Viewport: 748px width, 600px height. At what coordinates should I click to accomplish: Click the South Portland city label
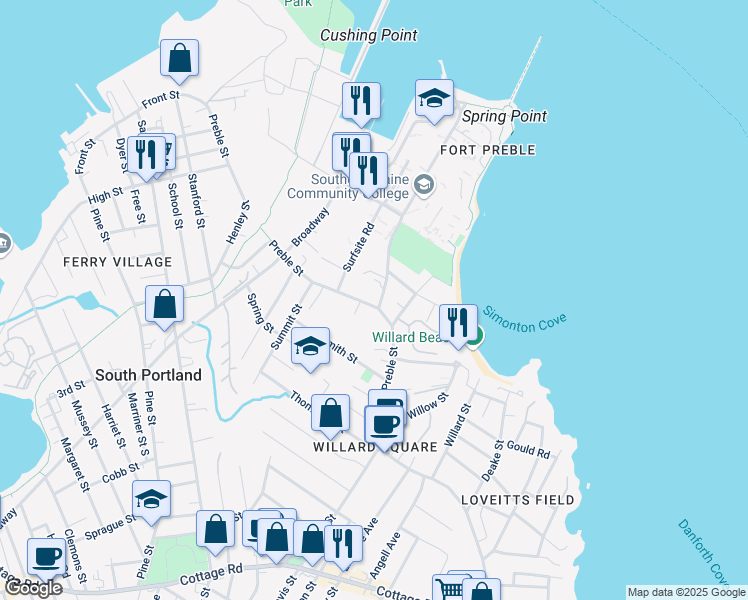149,375
